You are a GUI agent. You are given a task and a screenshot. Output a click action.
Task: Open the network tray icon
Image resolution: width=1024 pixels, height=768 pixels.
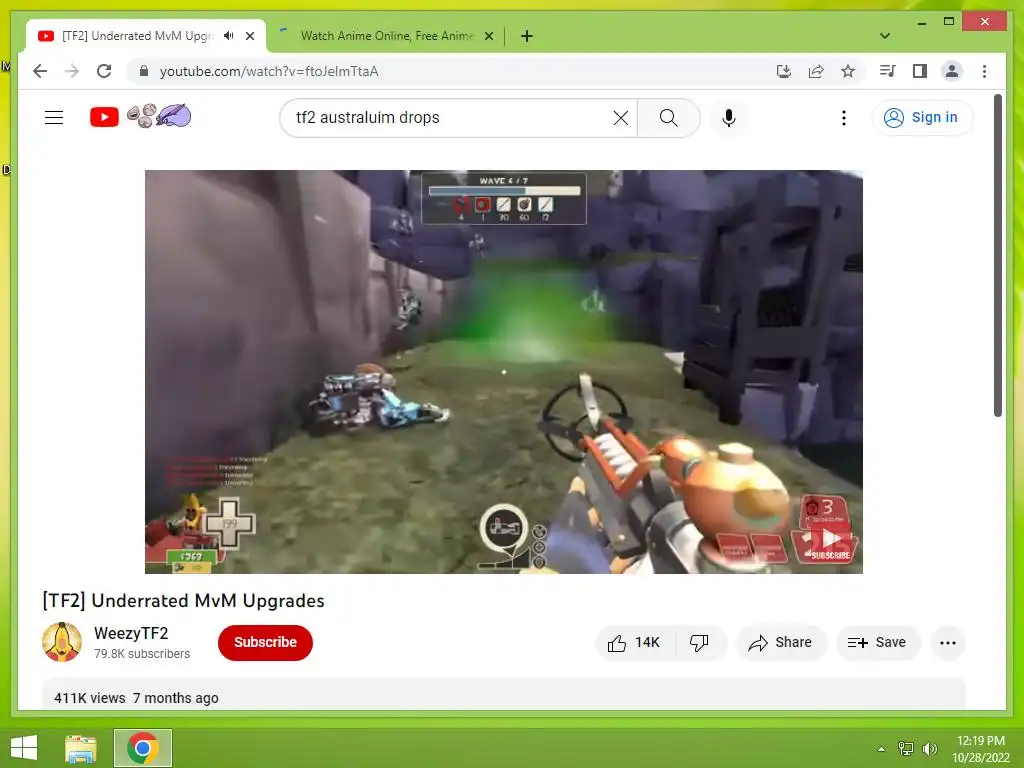pyautogui.click(x=905, y=749)
